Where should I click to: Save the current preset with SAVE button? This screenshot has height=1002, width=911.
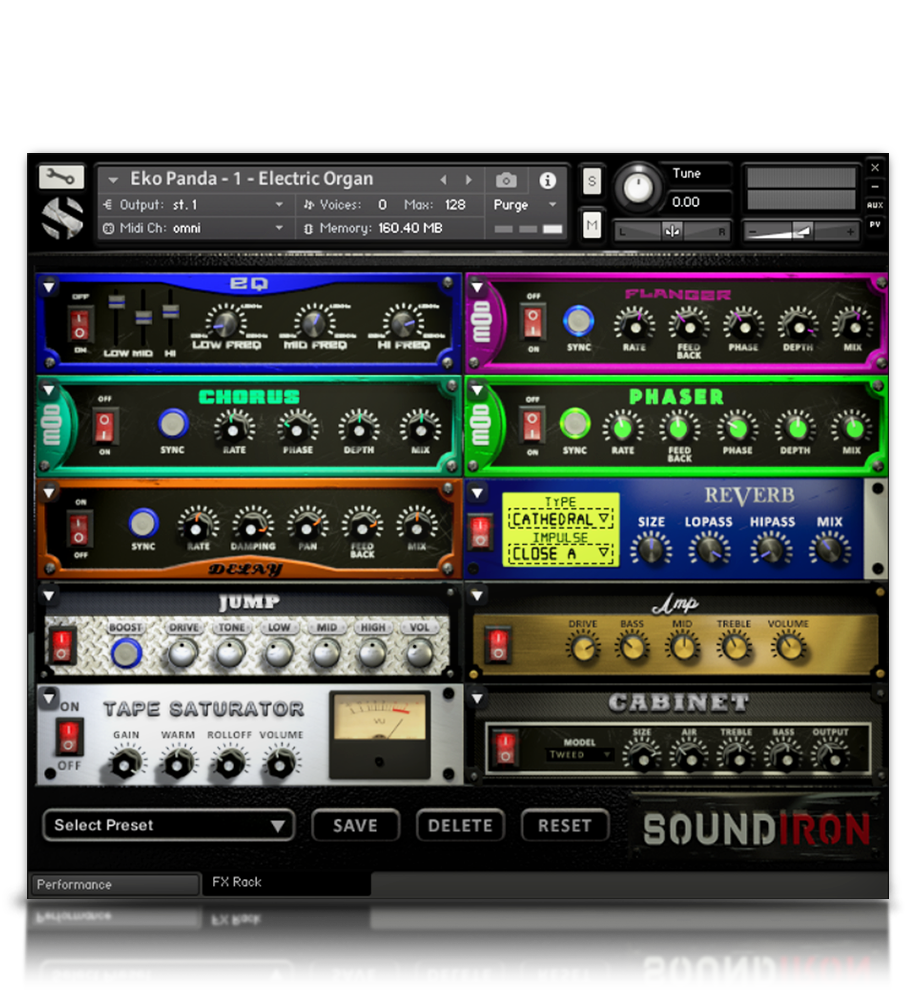(x=355, y=826)
